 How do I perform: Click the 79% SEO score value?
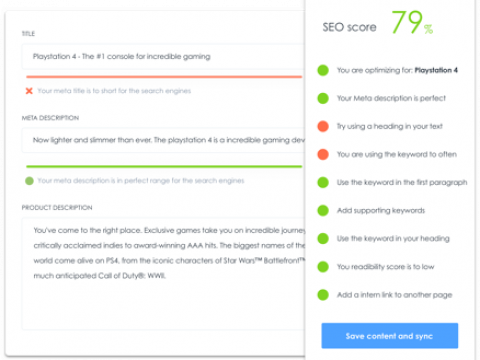(x=412, y=23)
